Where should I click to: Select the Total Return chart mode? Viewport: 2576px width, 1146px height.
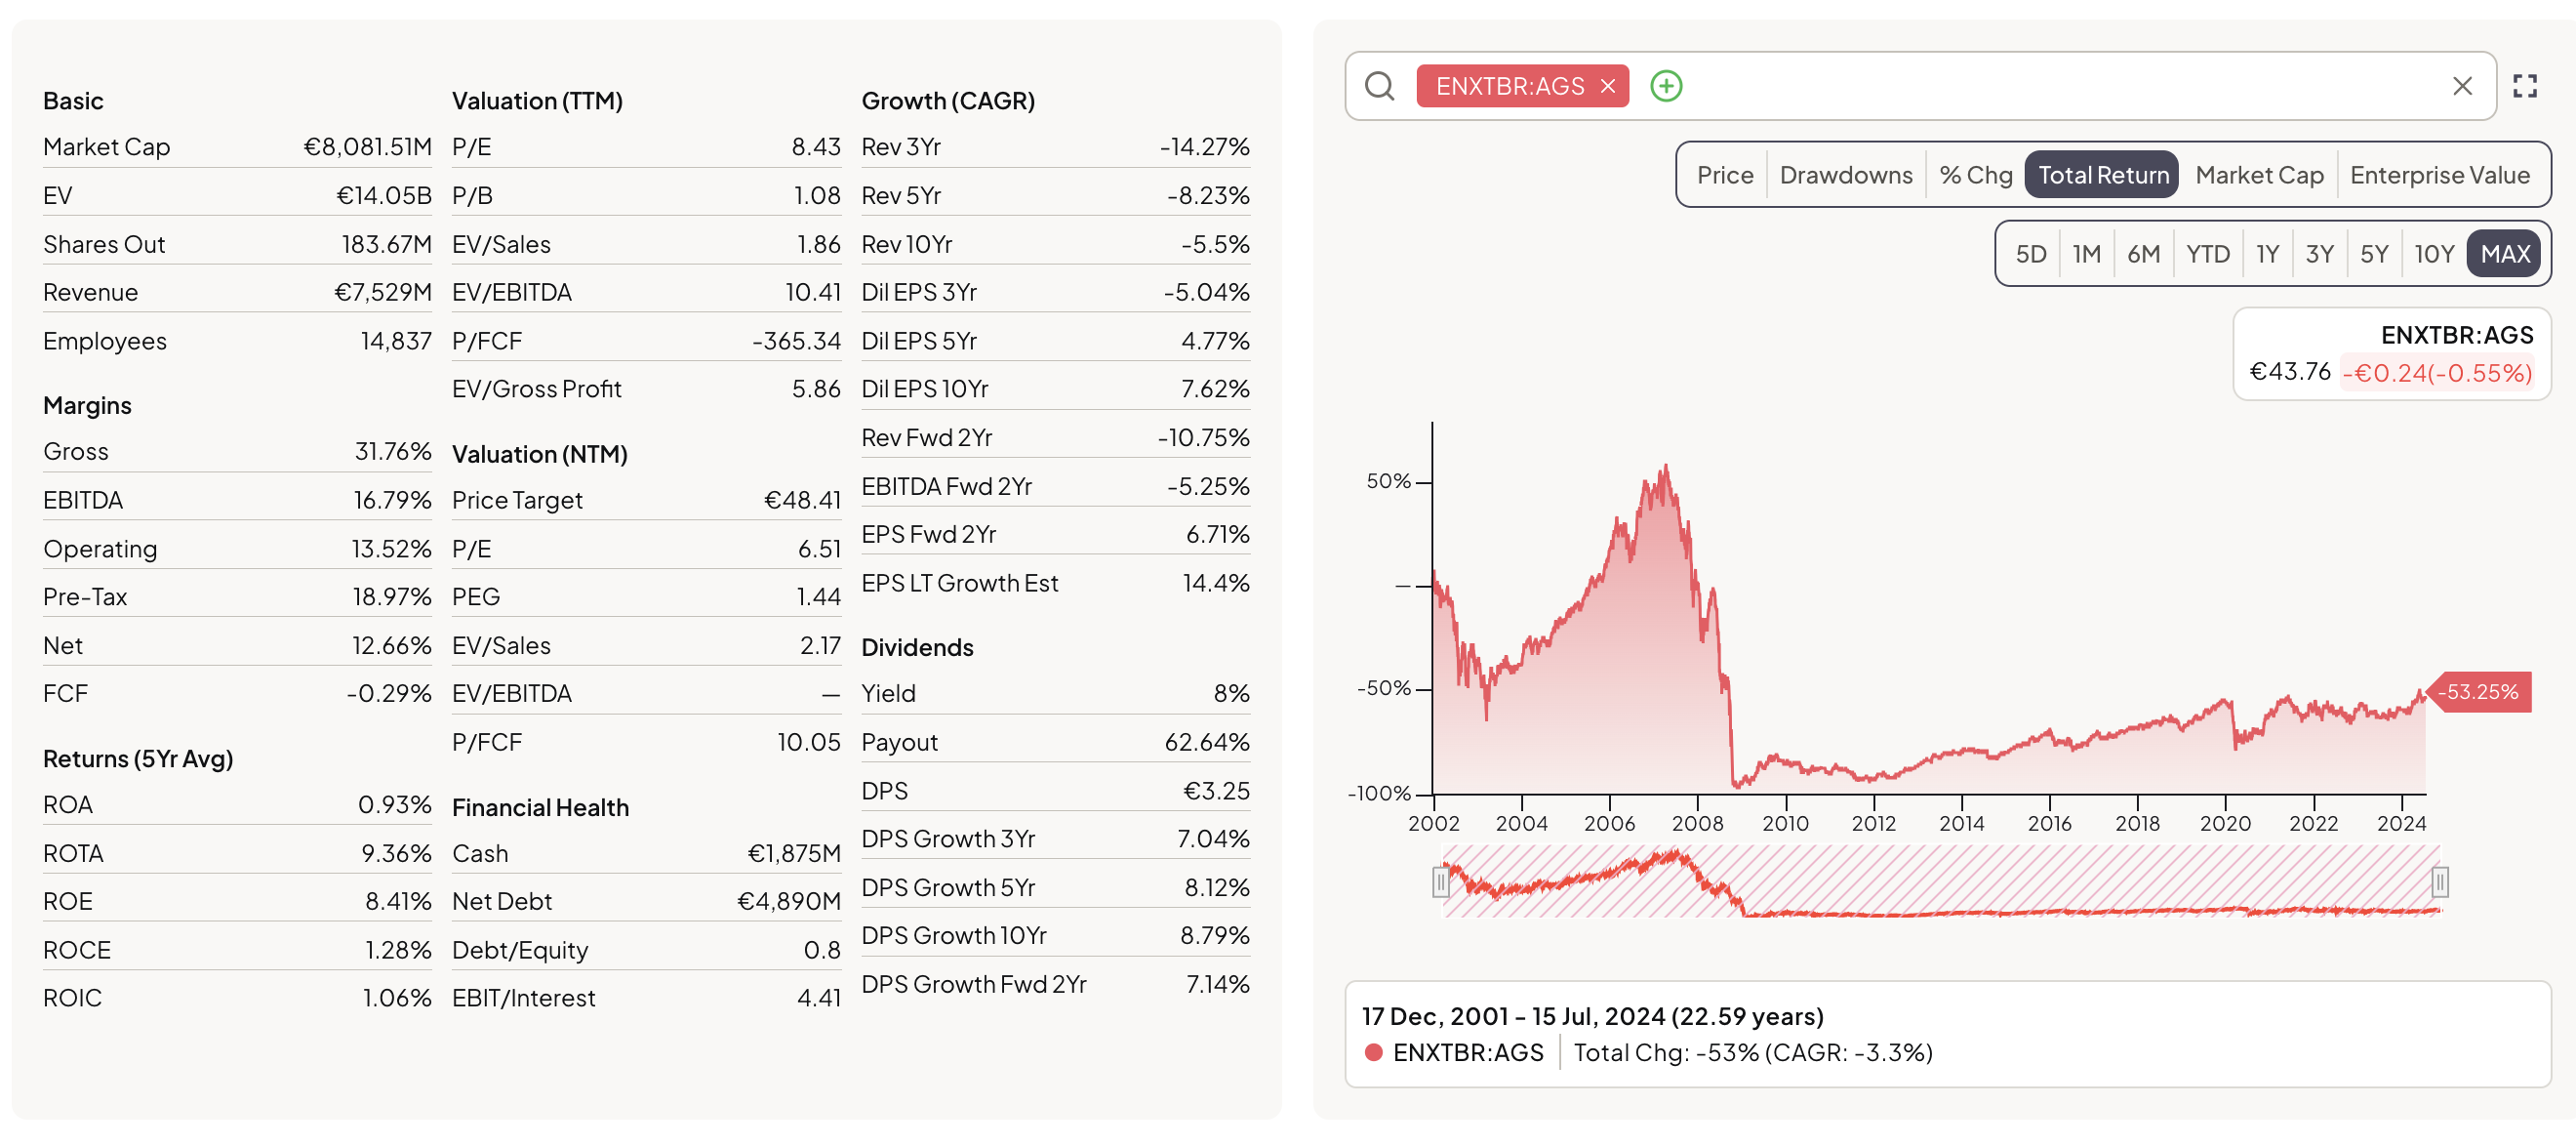(x=2103, y=175)
